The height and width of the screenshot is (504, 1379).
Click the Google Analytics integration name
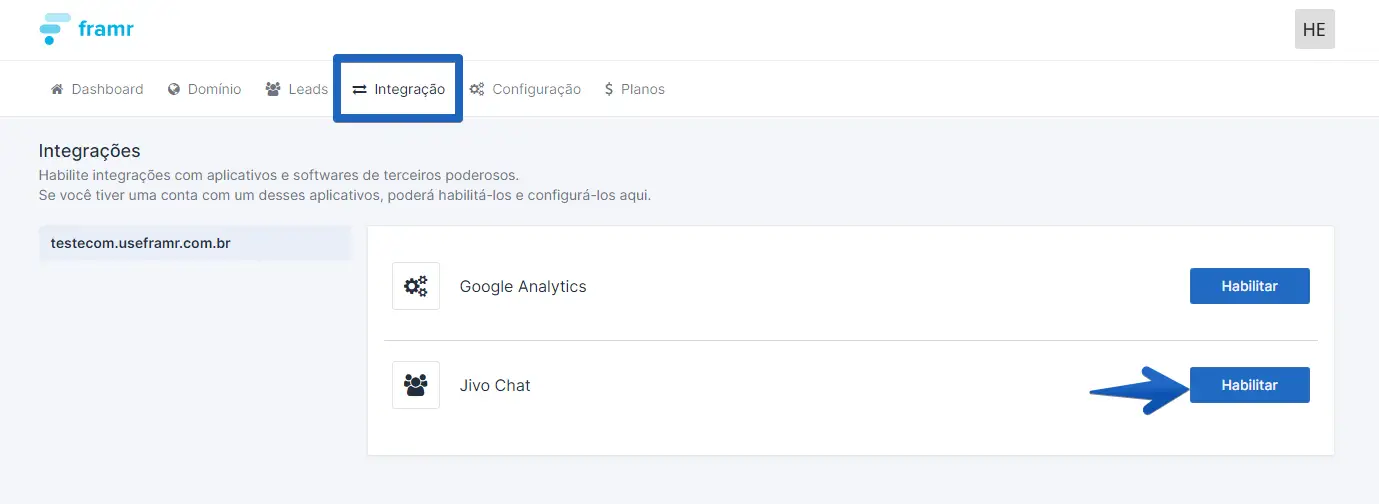pos(523,286)
